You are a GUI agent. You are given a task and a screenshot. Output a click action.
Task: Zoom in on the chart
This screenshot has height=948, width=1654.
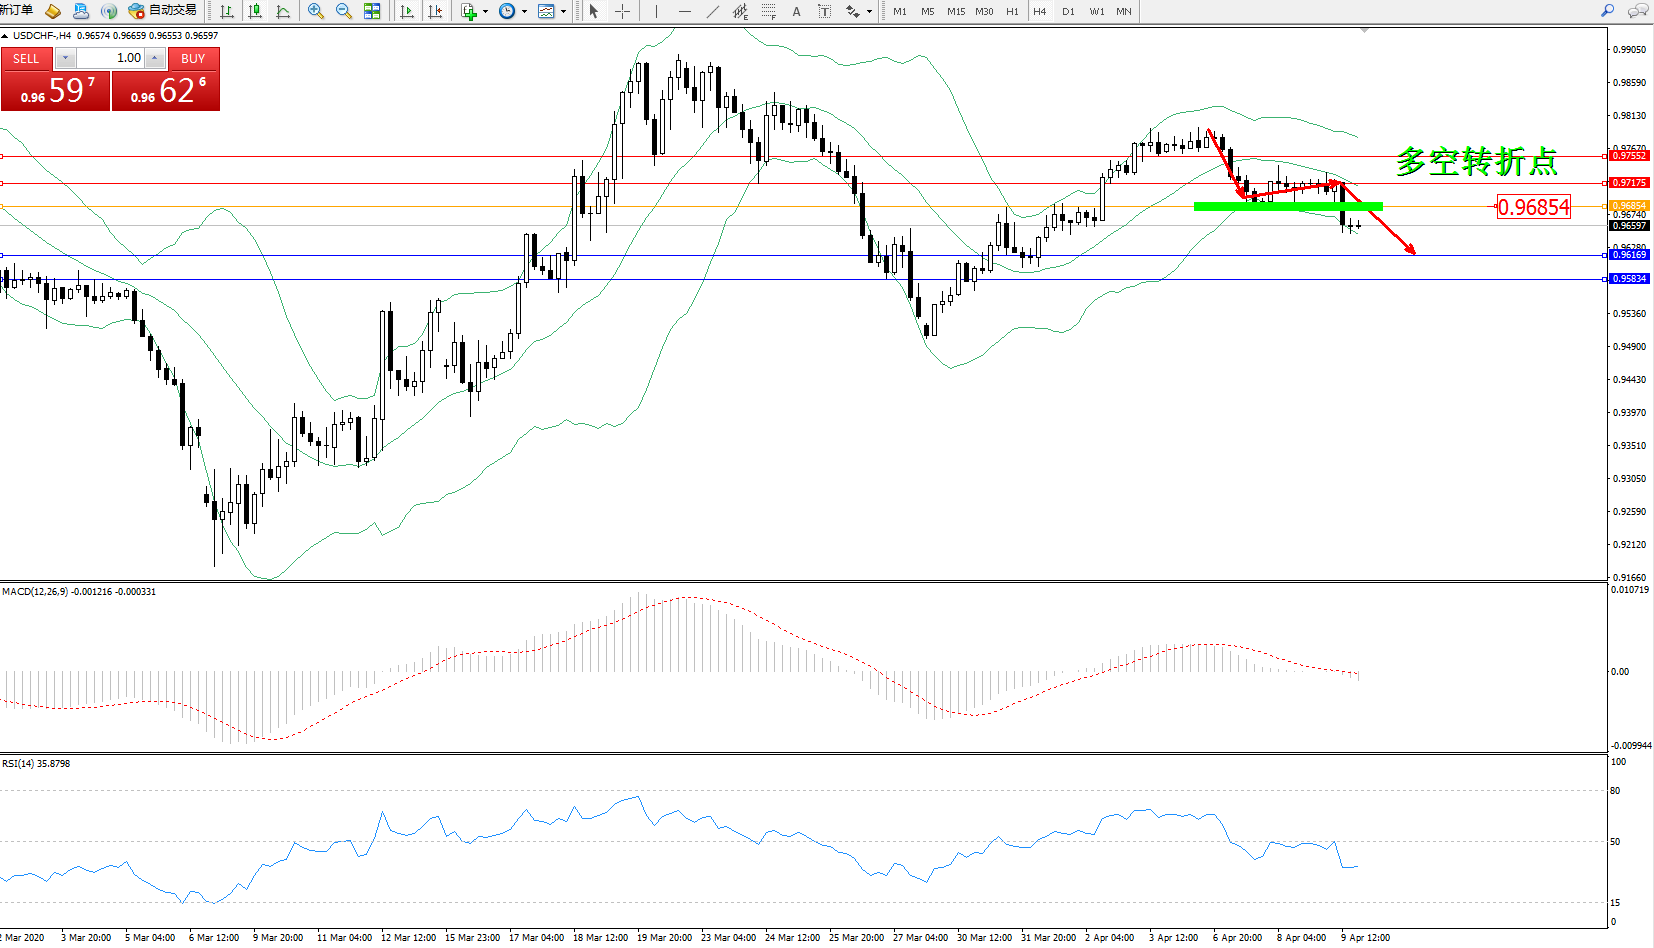pyautogui.click(x=316, y=11)
